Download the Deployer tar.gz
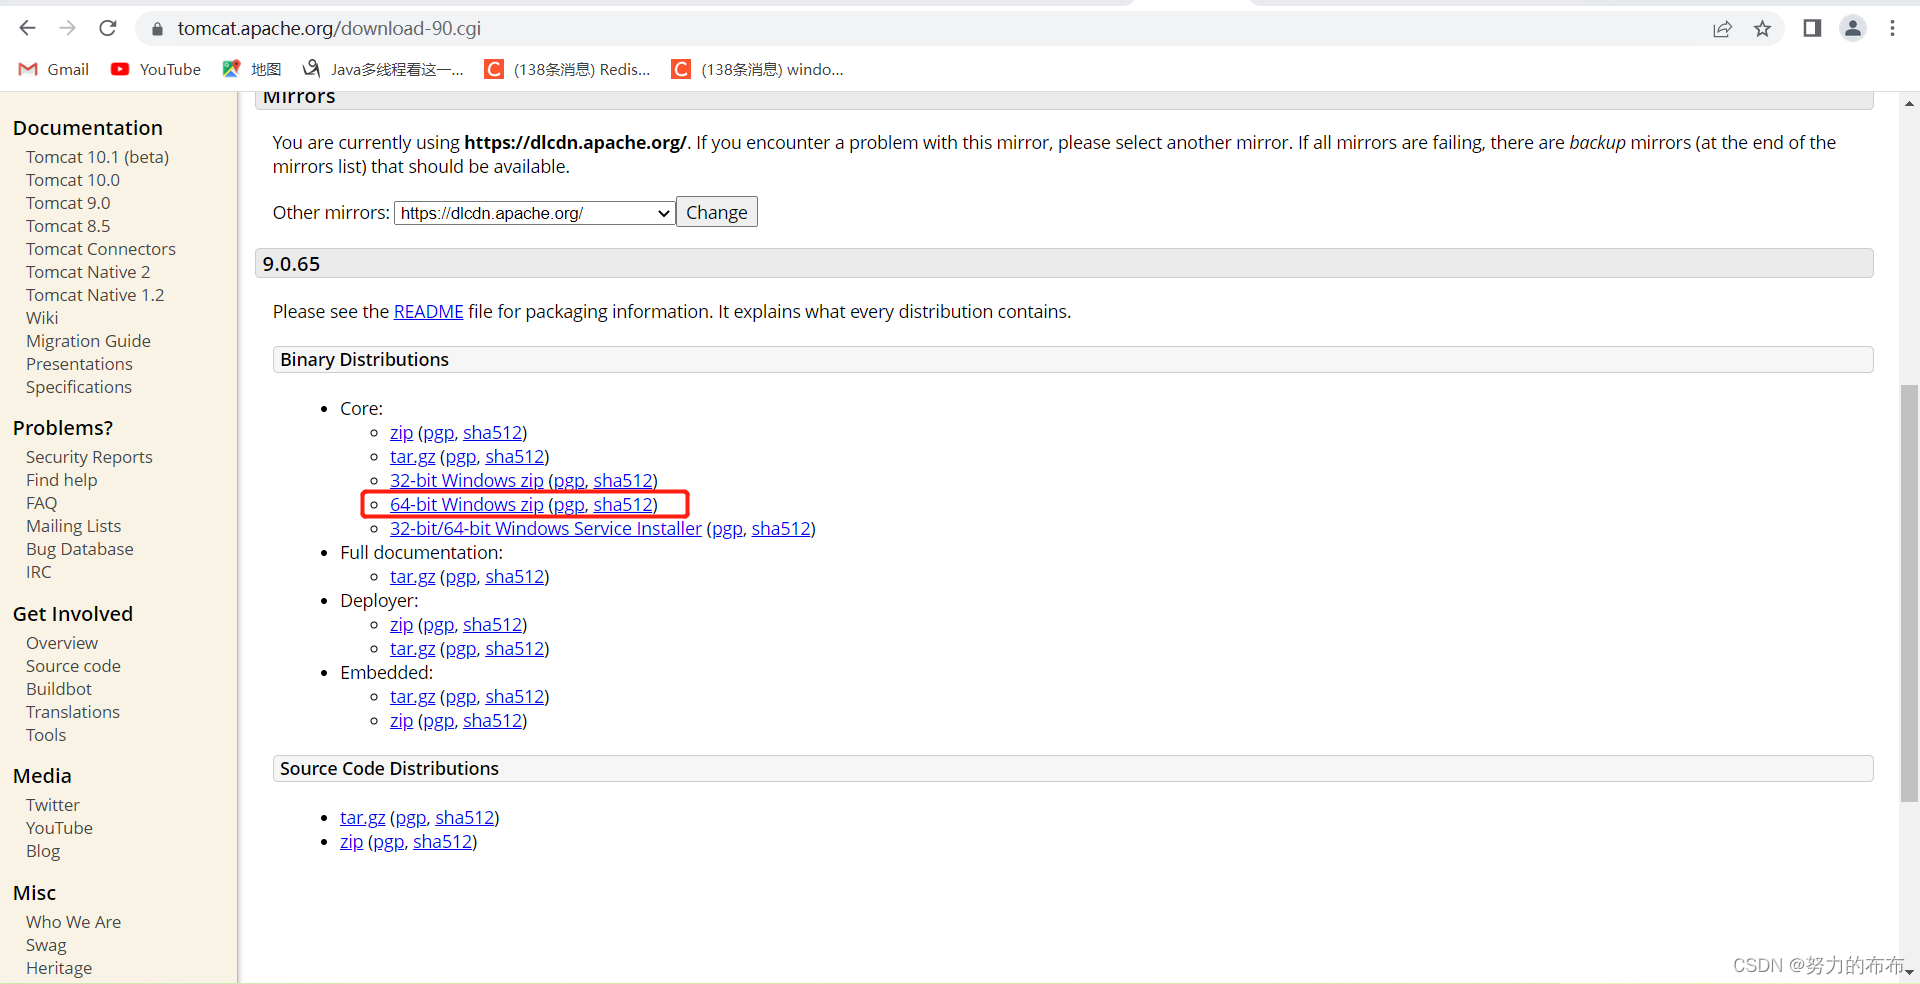Screen dimensions: 1920x984 pos(412,649)
